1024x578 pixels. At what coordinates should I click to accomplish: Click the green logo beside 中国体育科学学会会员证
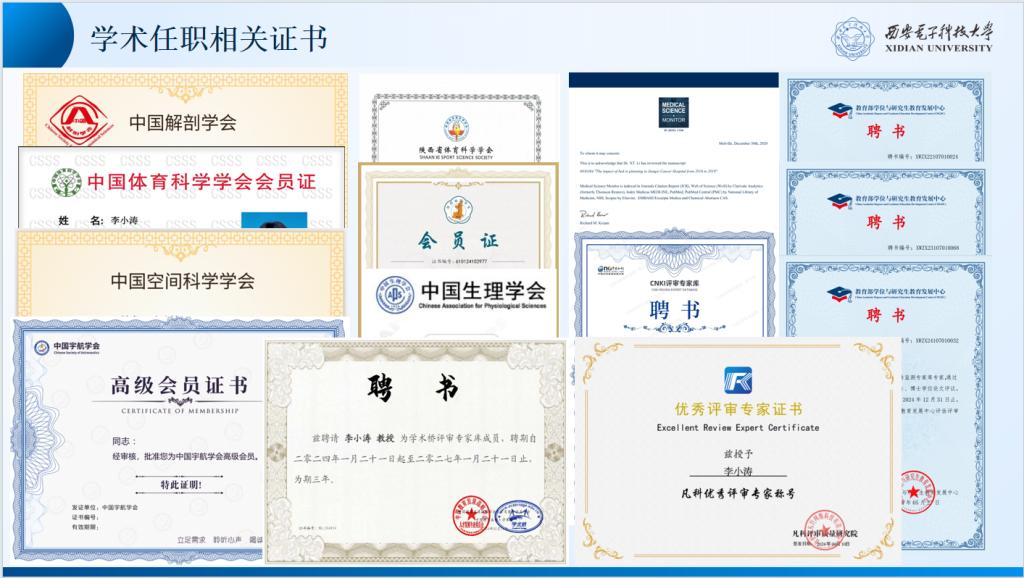(x=66, y=182)
